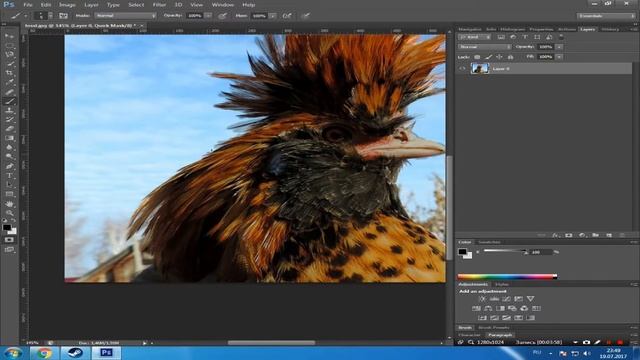Select the Horizontal Type tool
640x360 pixels.
(x=9, y=176)
